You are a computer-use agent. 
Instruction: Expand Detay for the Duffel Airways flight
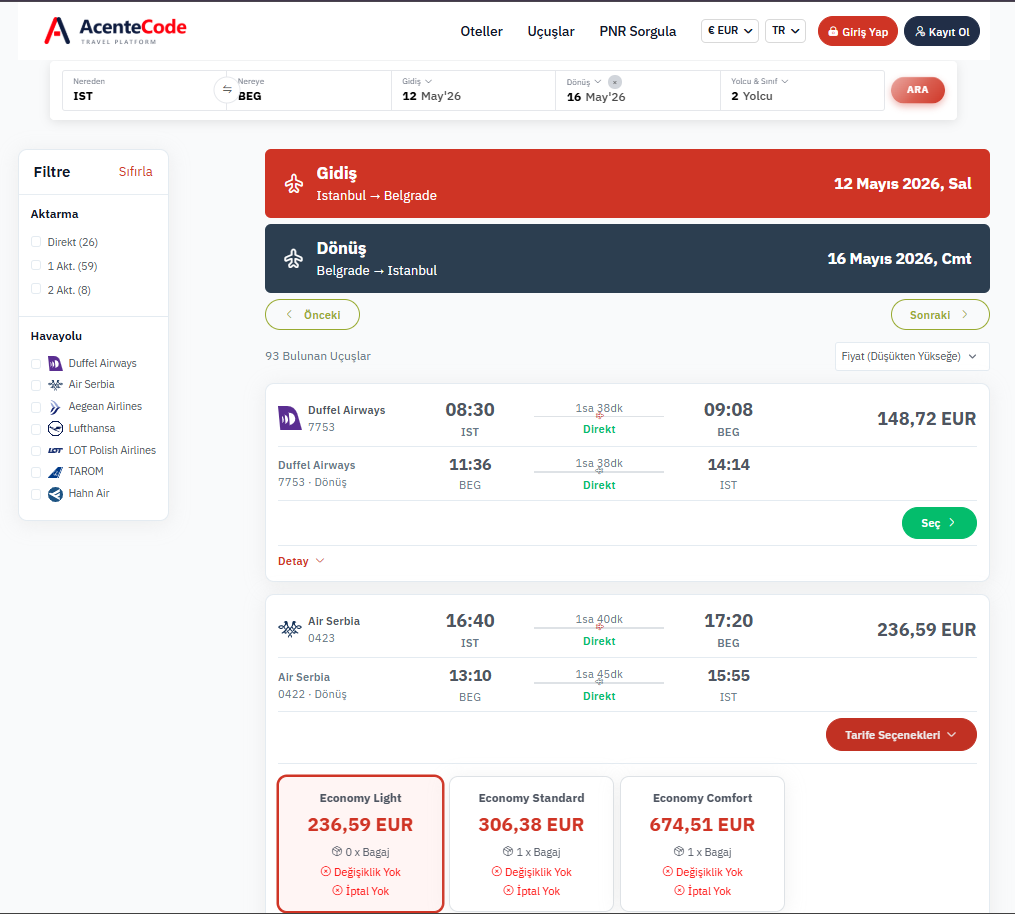click(x=301, y=561)
